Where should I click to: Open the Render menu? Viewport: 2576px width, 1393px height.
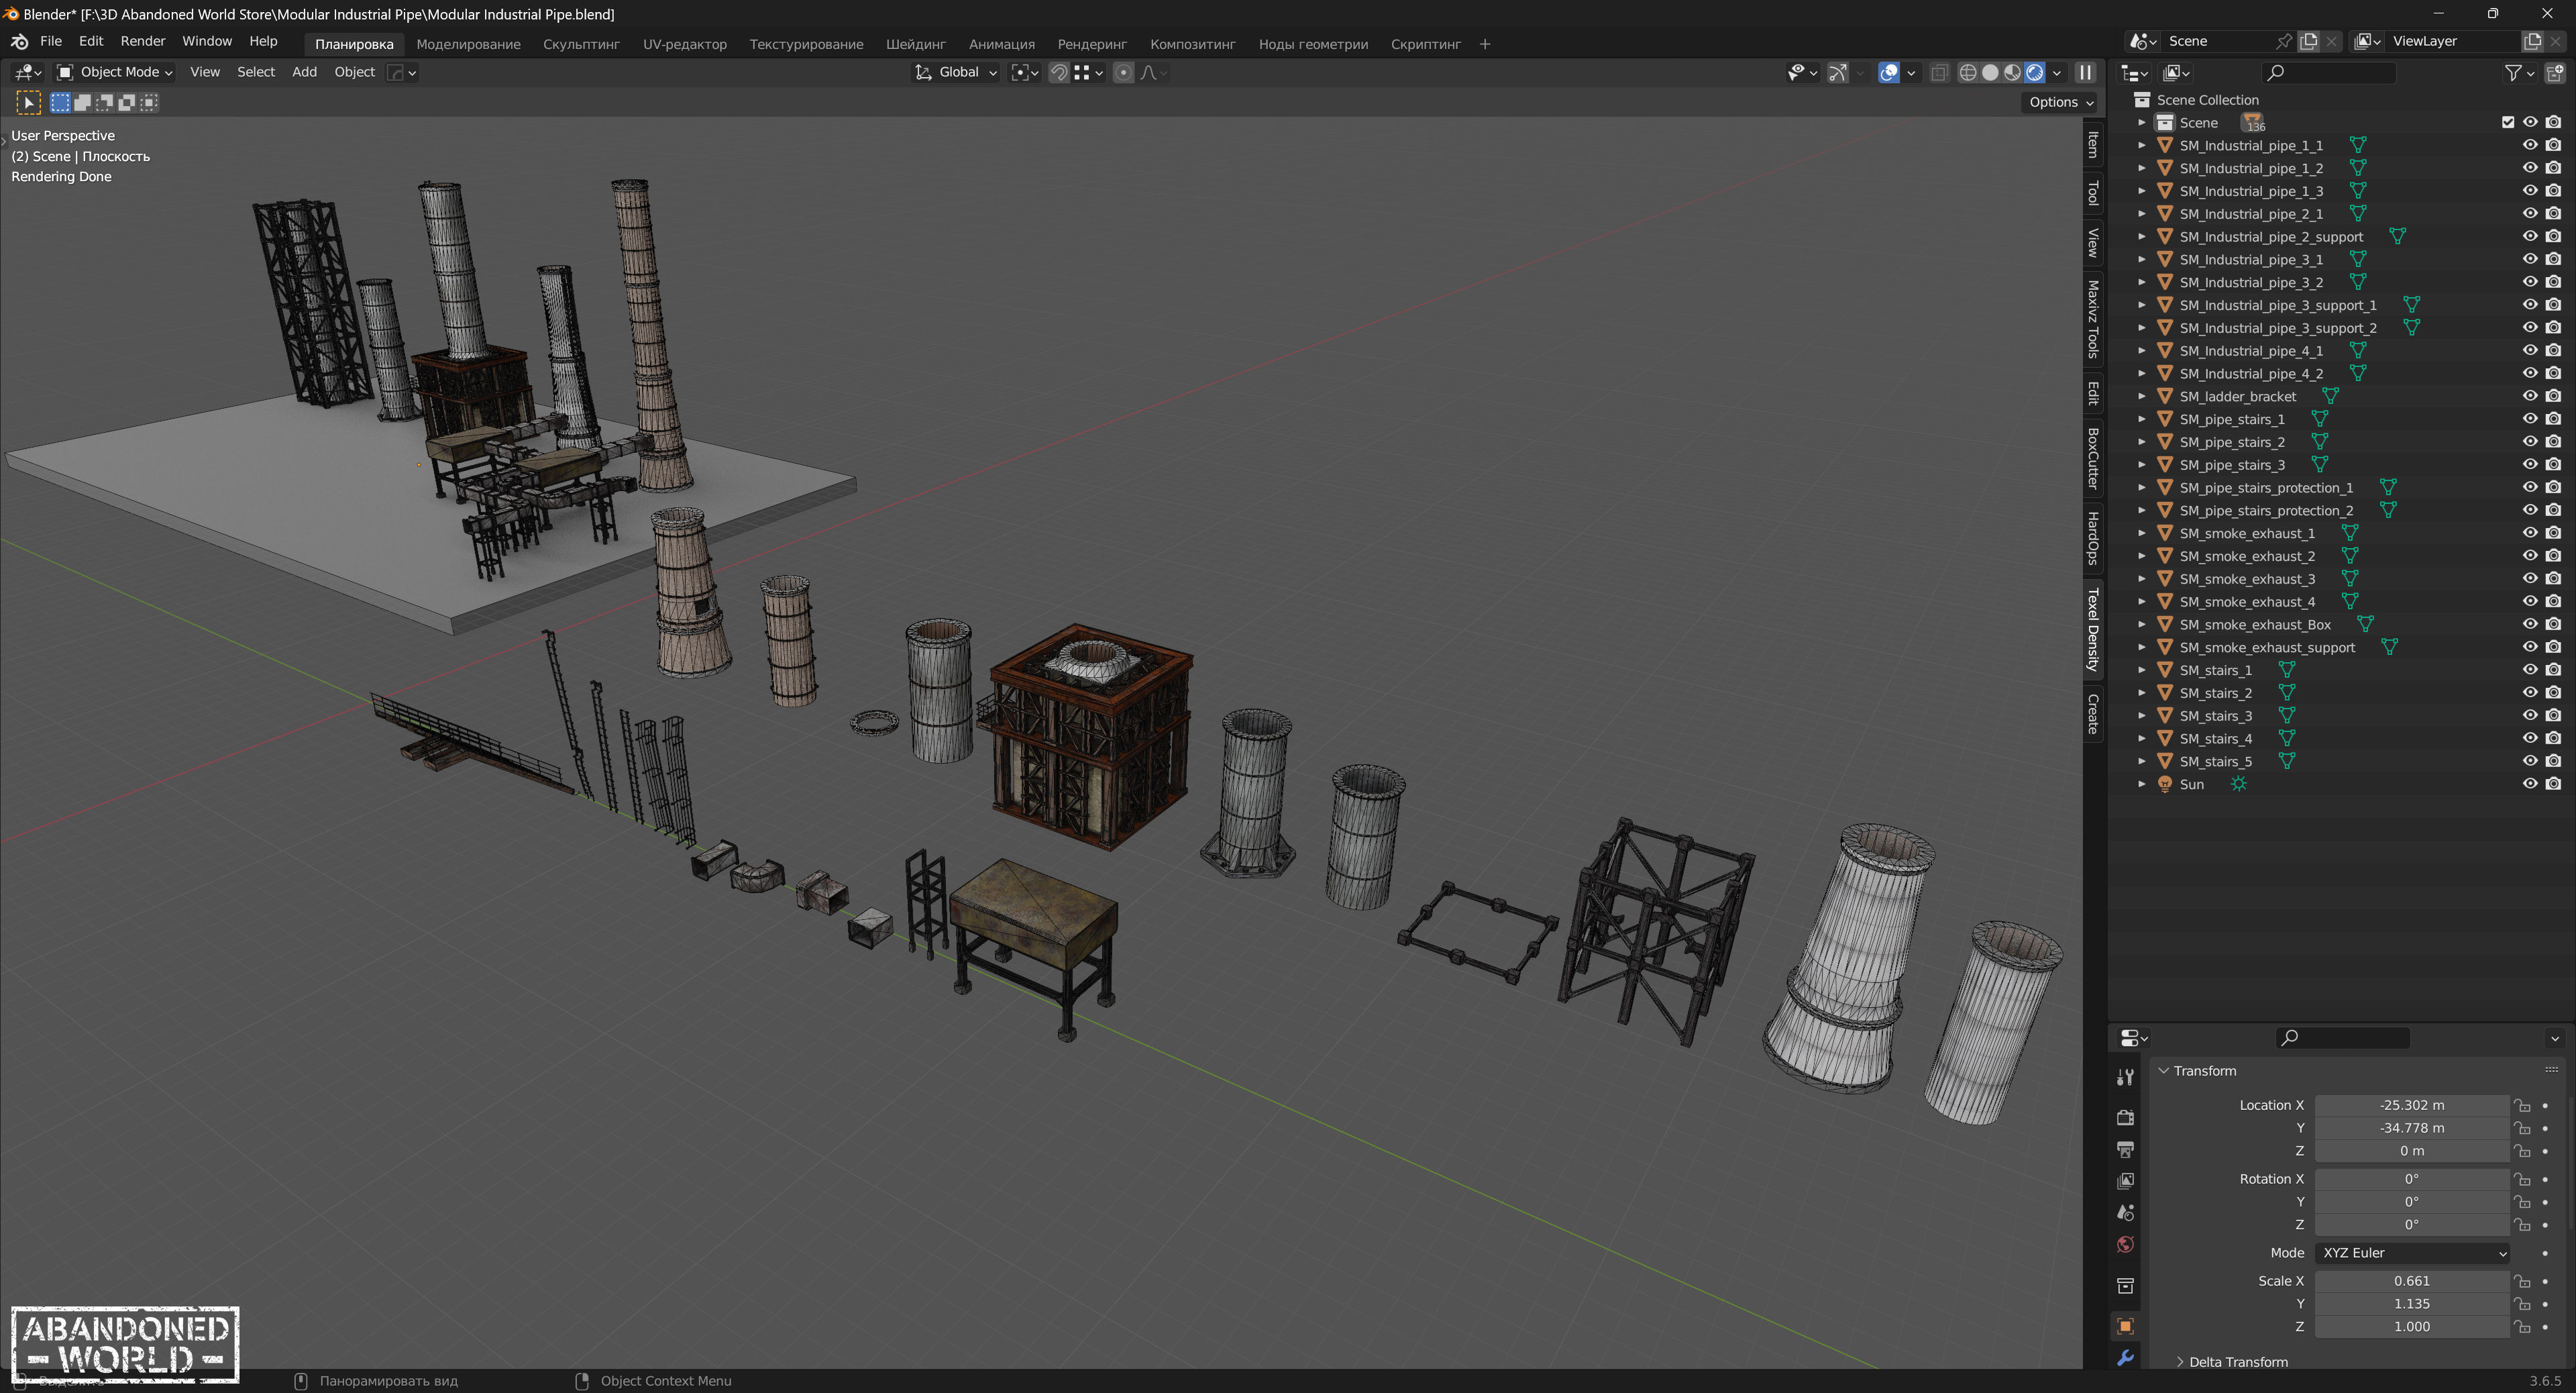[142, 41]
